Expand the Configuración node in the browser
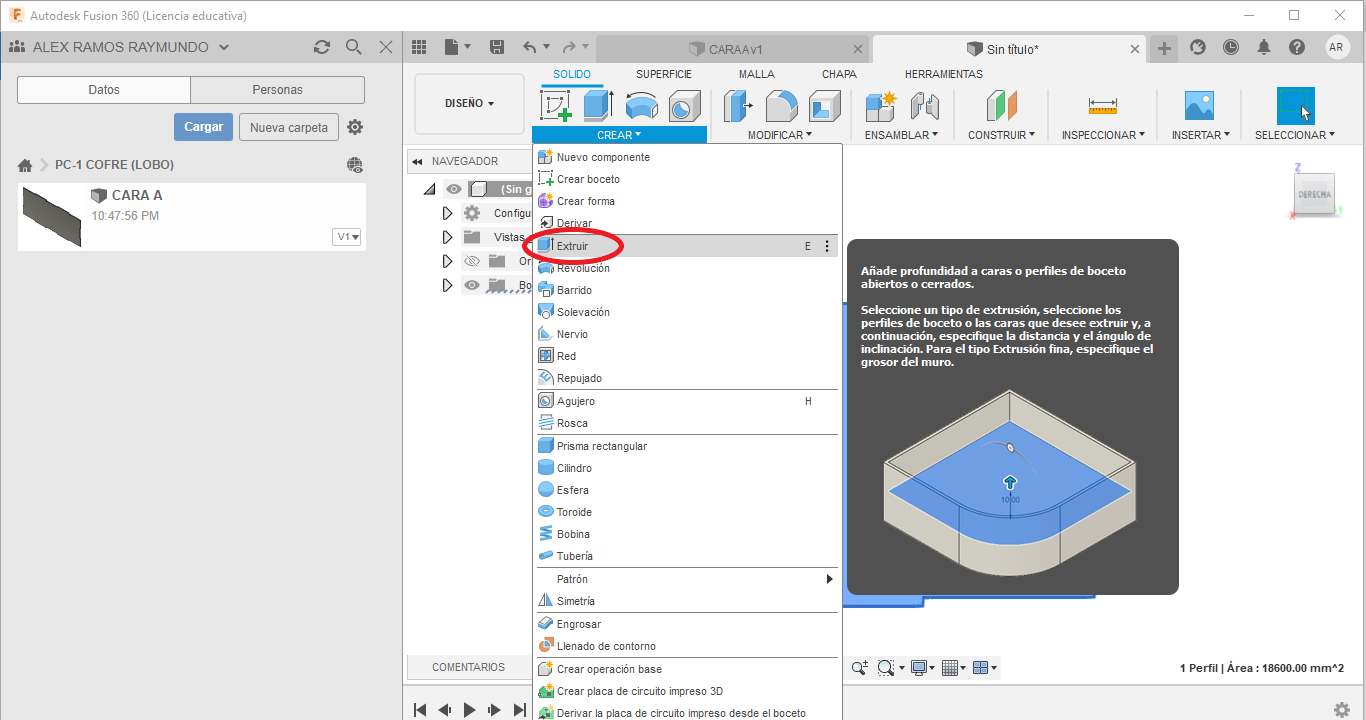 [x=448, y=213]
